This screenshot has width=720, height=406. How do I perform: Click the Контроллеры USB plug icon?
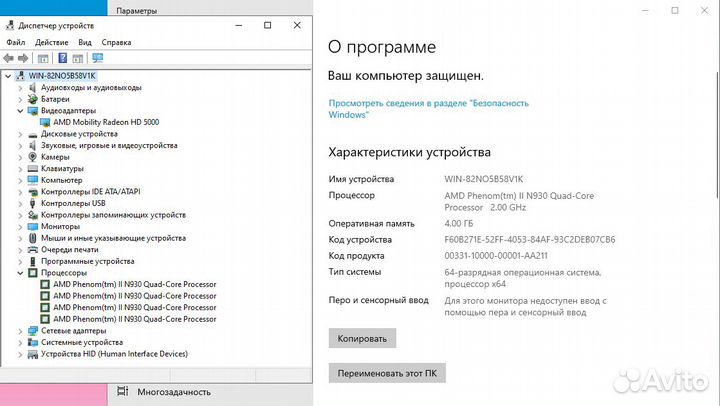pyautogui.click(x=33, y=203)
